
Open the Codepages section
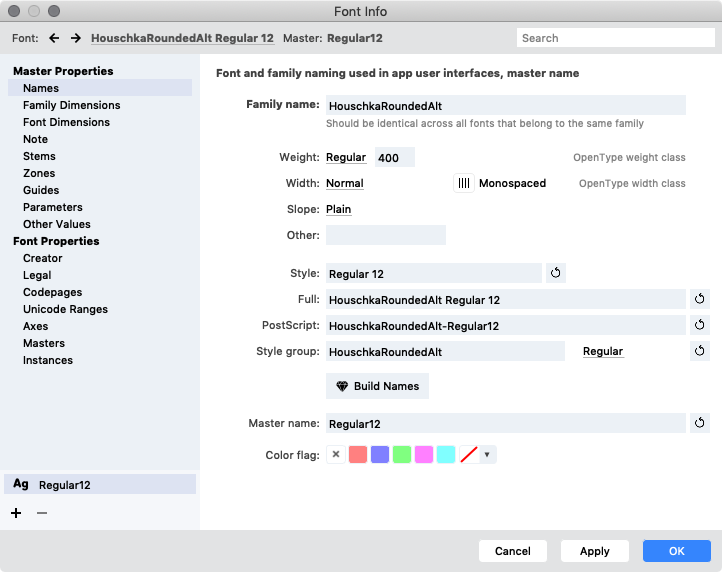[x=52, y=292]
